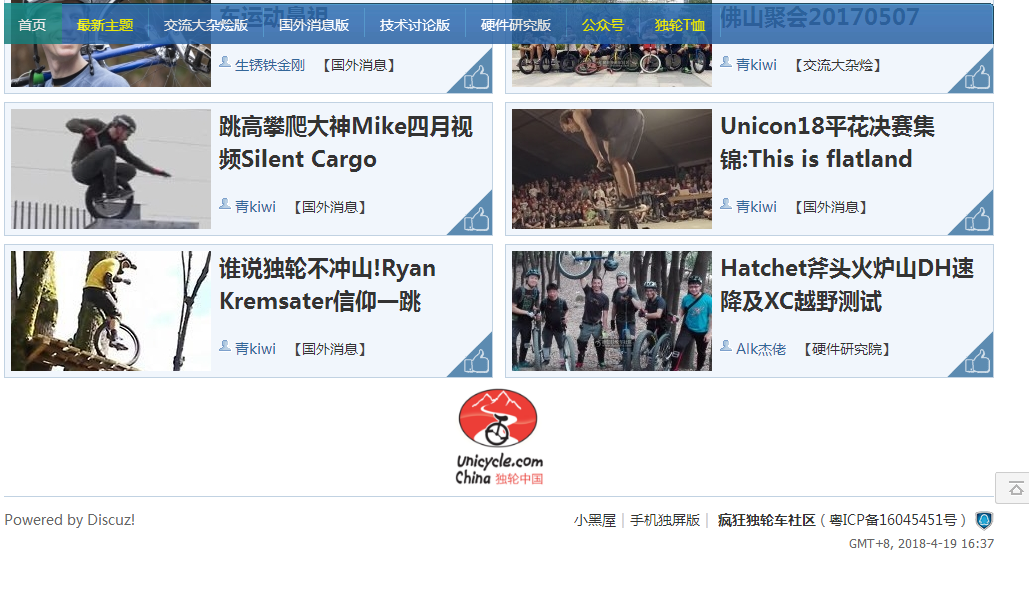Like the Ryan Kremsater post thumbs-up
The image size is (1029, 591).
point(476,361)
